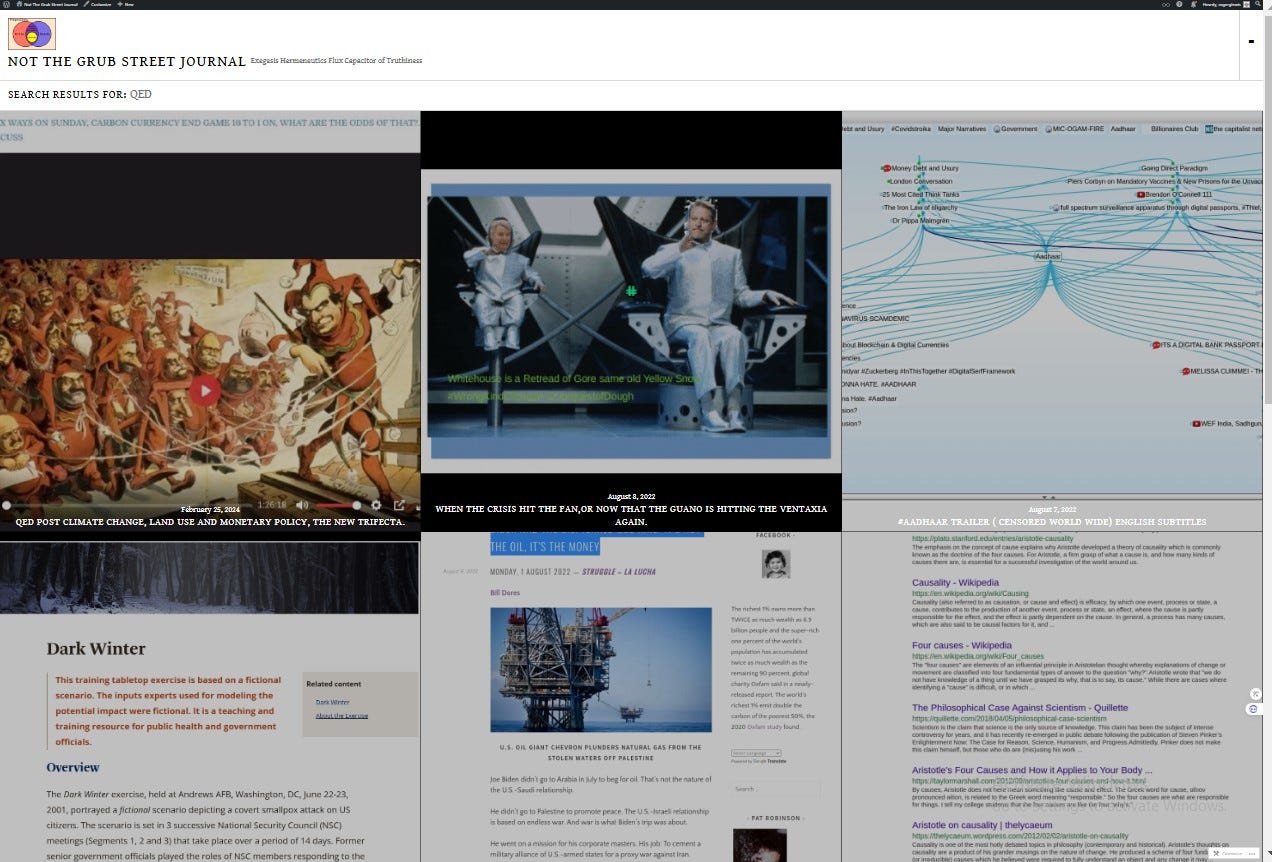This screenshot has width=1272, height=862.
Task: Click the WordPress logo in admin bar
Action: click(6, 4)
